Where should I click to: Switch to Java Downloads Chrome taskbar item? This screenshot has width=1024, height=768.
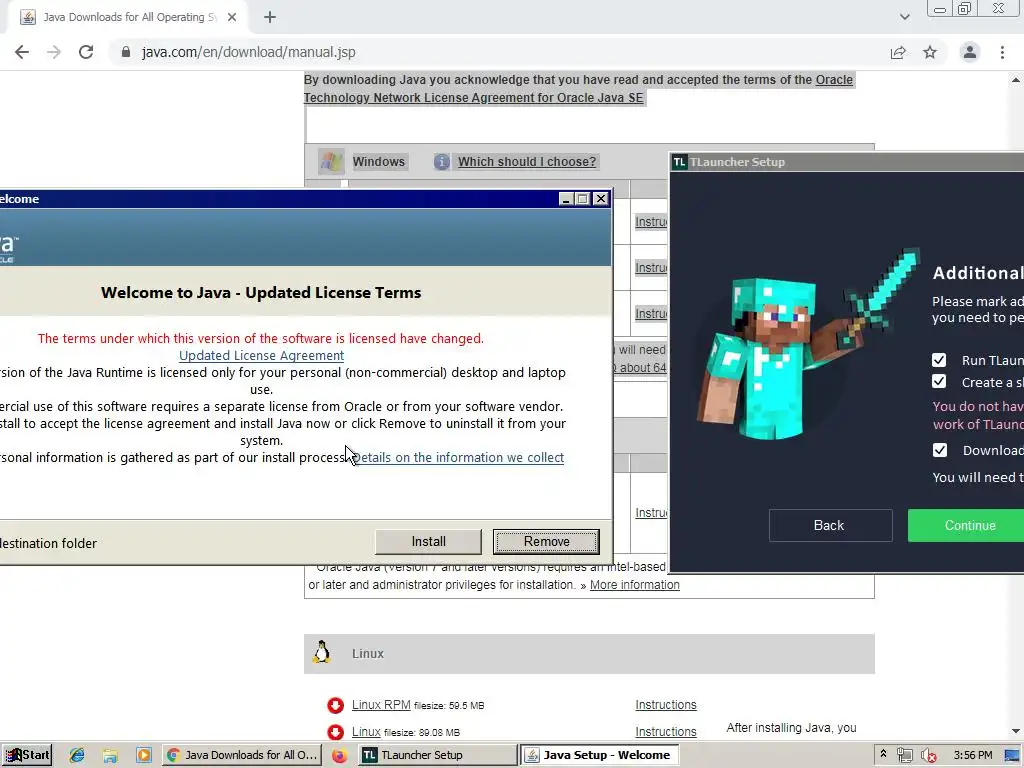[x=242, y=755]
